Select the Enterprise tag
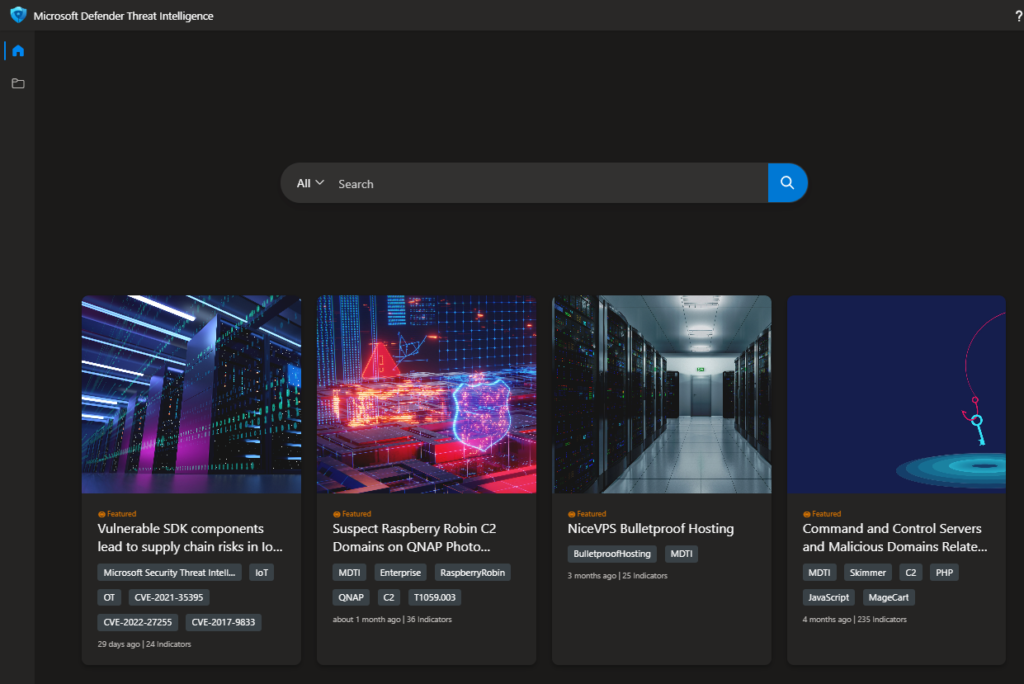Image resolution: width=1024 pixels, height=684 pixels. [400, 572]
